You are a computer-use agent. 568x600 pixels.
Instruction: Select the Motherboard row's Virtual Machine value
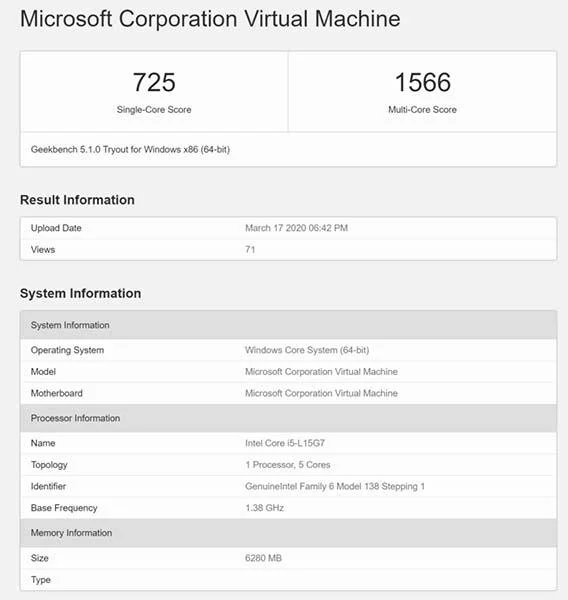tap(321, 393)
